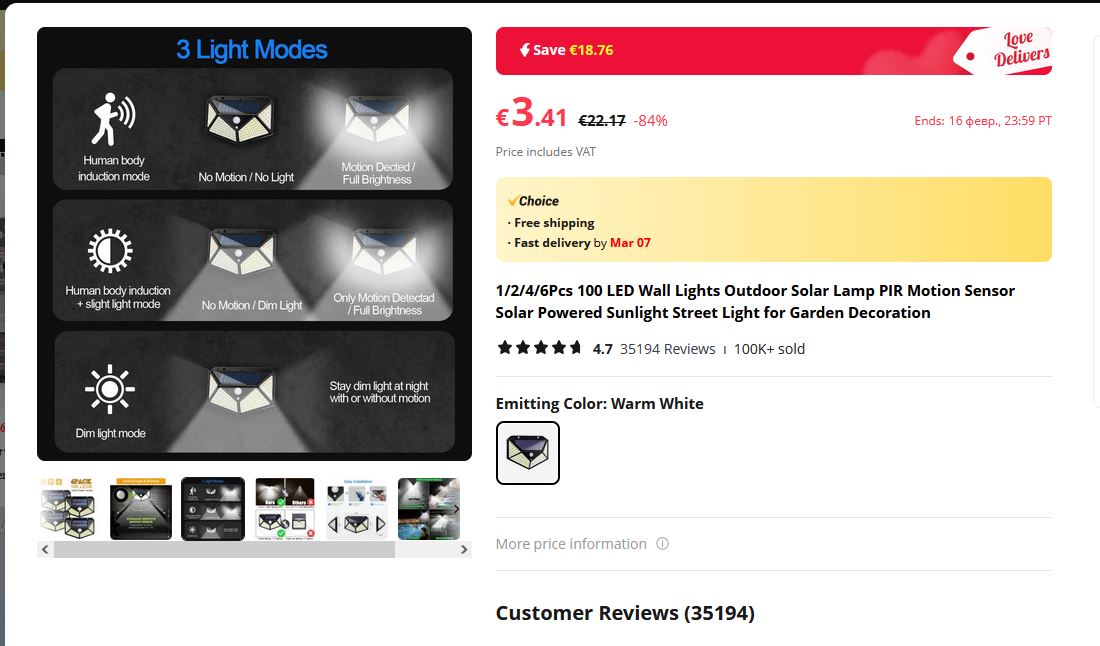Open the 35194 Reviews link

(x=667, y=349)
